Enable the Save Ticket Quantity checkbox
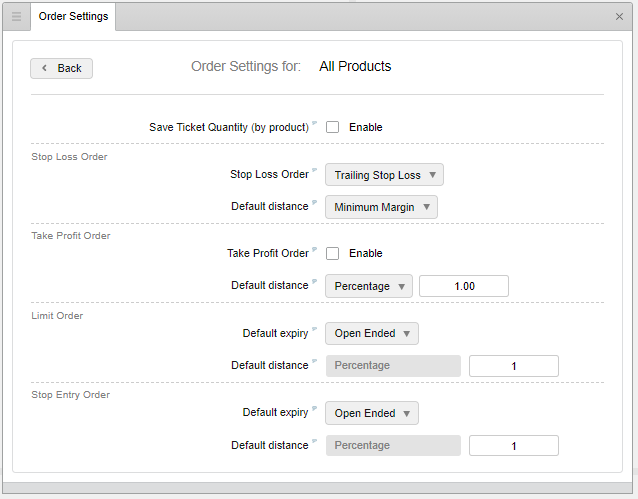This screenshot has height=499, width=638. coord(332,127)
